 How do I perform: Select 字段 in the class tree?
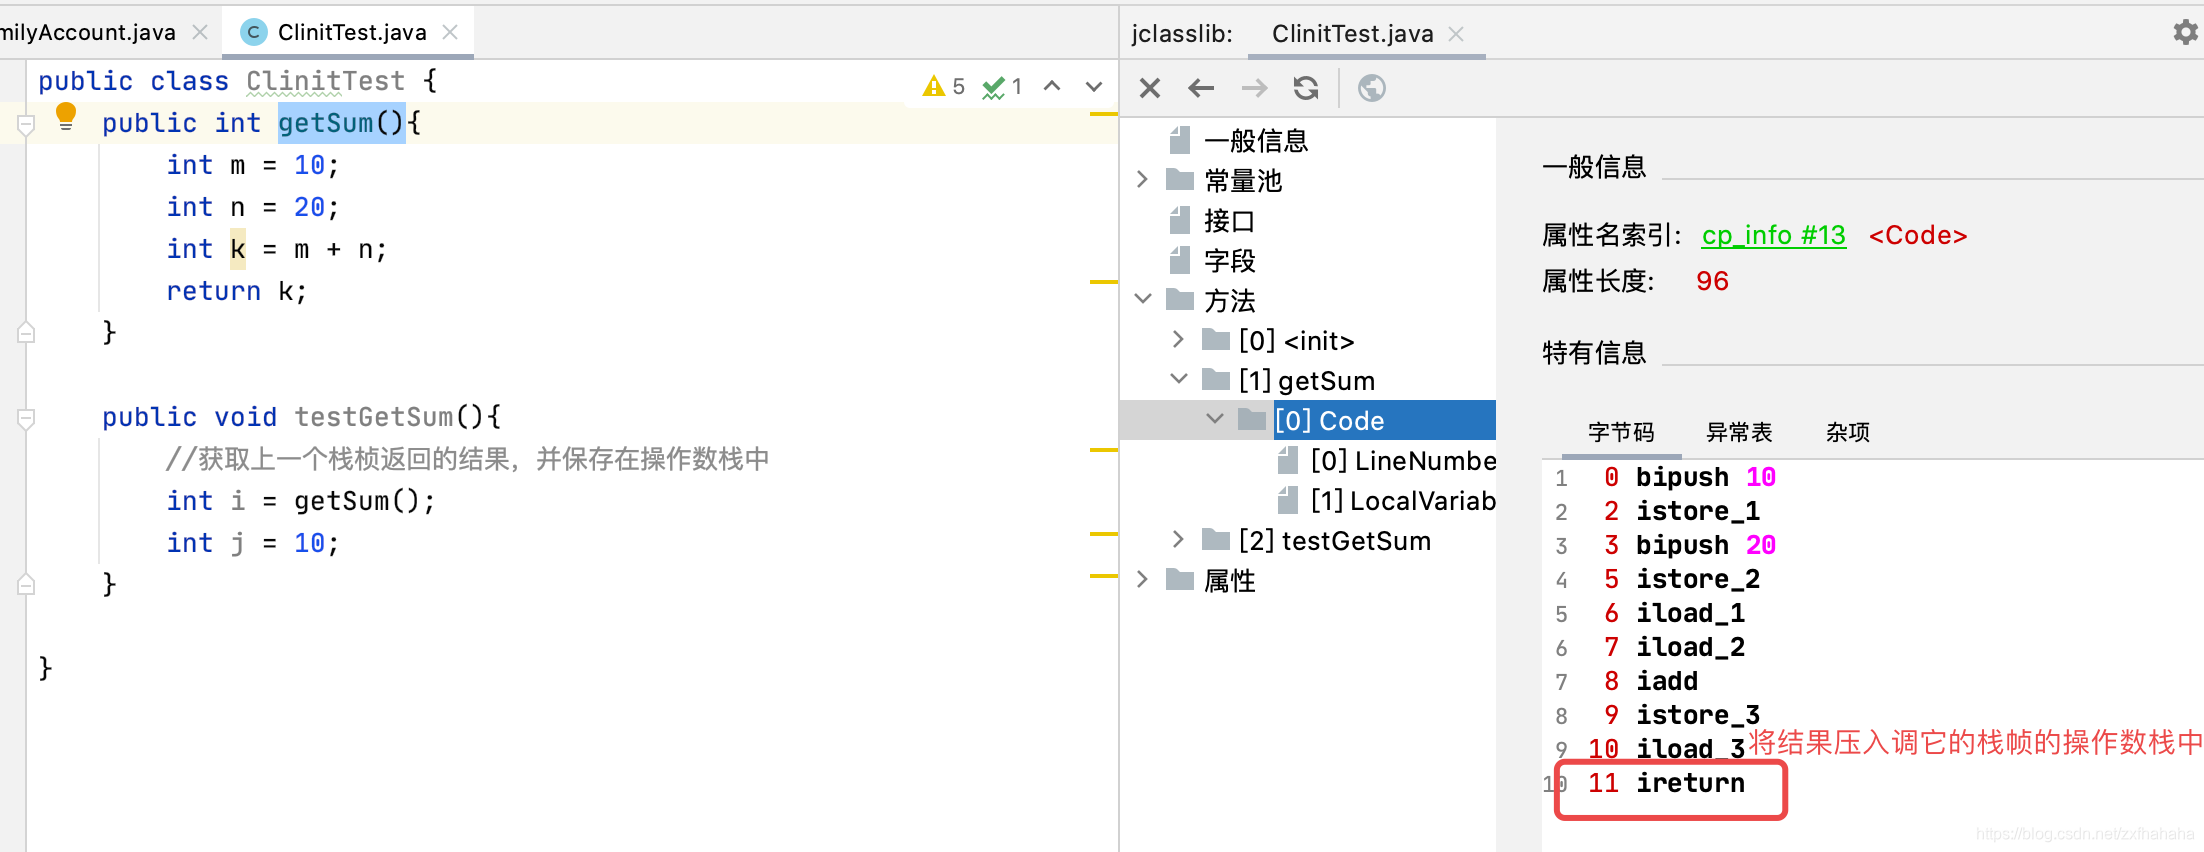coord(1229,261)
